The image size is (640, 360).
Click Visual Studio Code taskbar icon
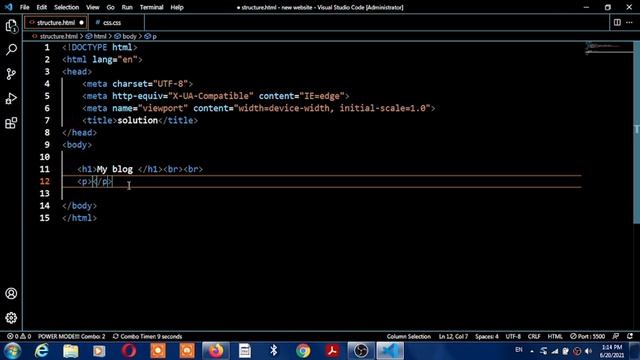coord(390,351)
